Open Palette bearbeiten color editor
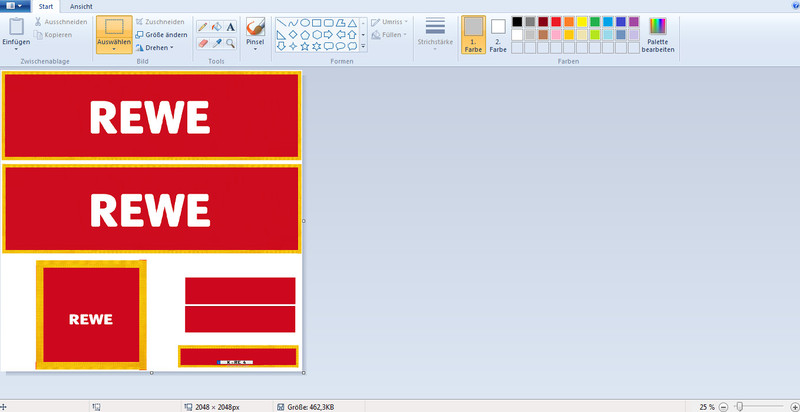The height and width of the screenshot is (412, 800). 658,35
